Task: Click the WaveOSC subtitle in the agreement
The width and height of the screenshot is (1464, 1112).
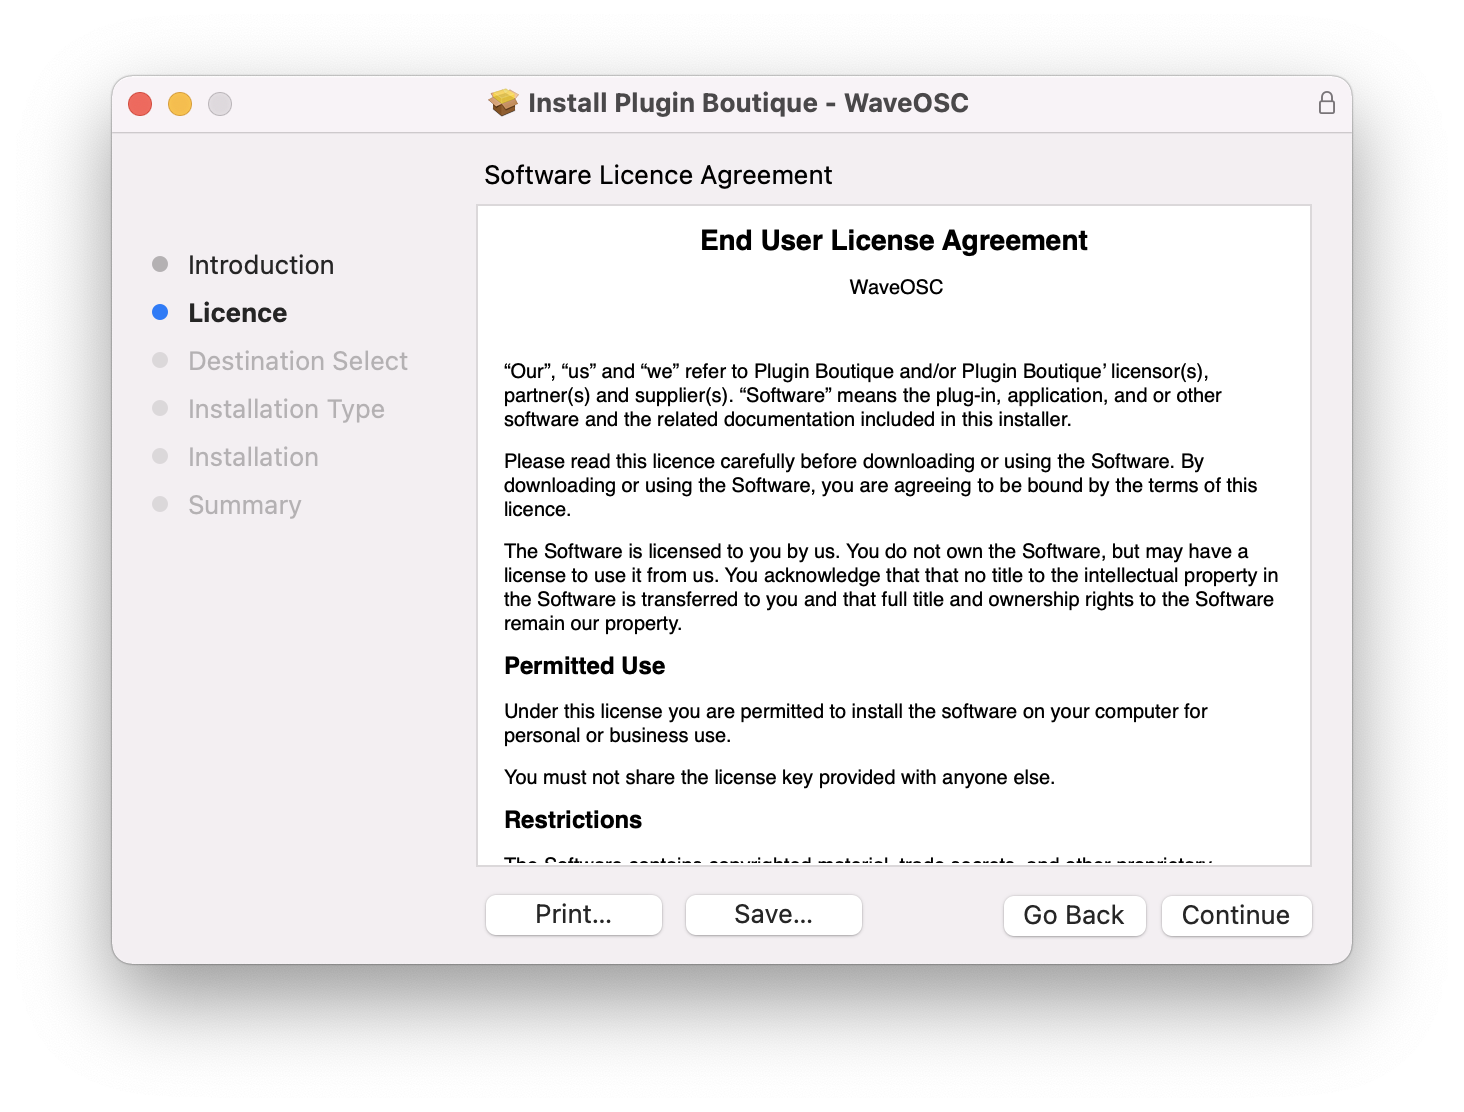Action: 896,287
